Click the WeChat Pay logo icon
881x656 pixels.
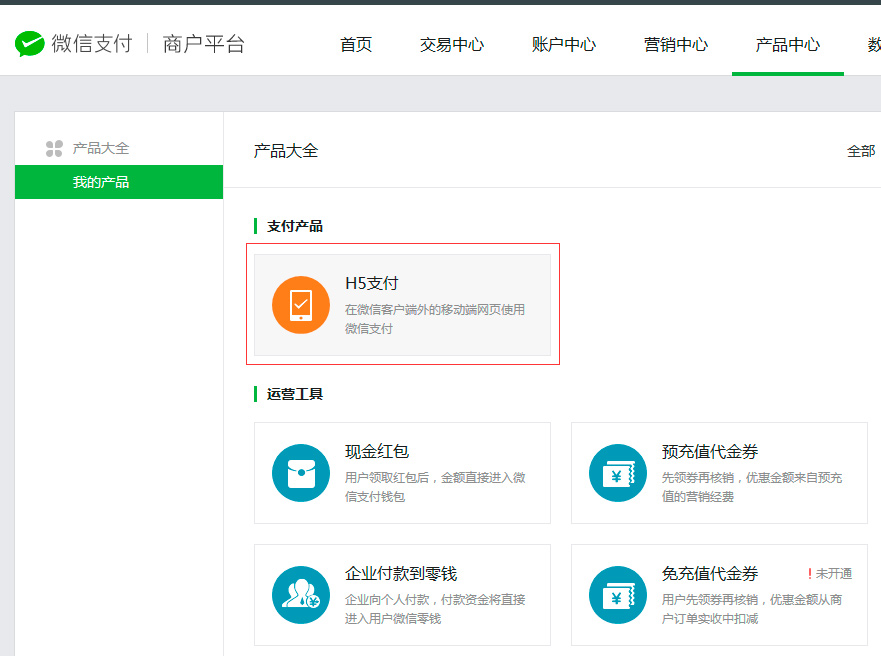[x=30, y=44]
